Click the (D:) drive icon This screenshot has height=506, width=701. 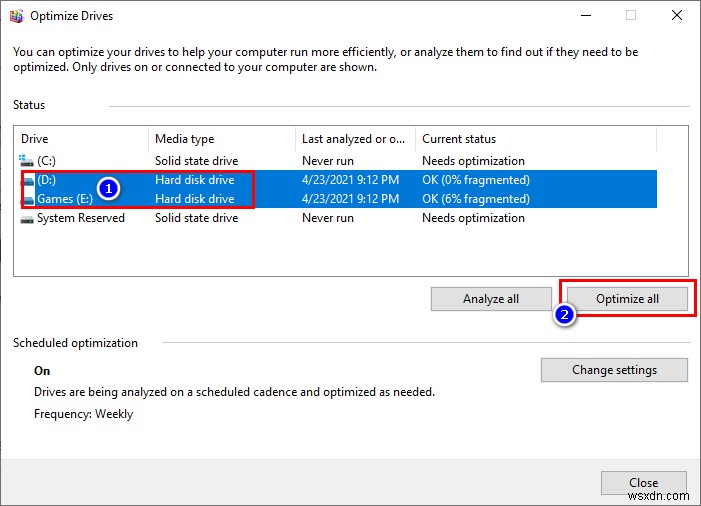(x=28, y=180)
